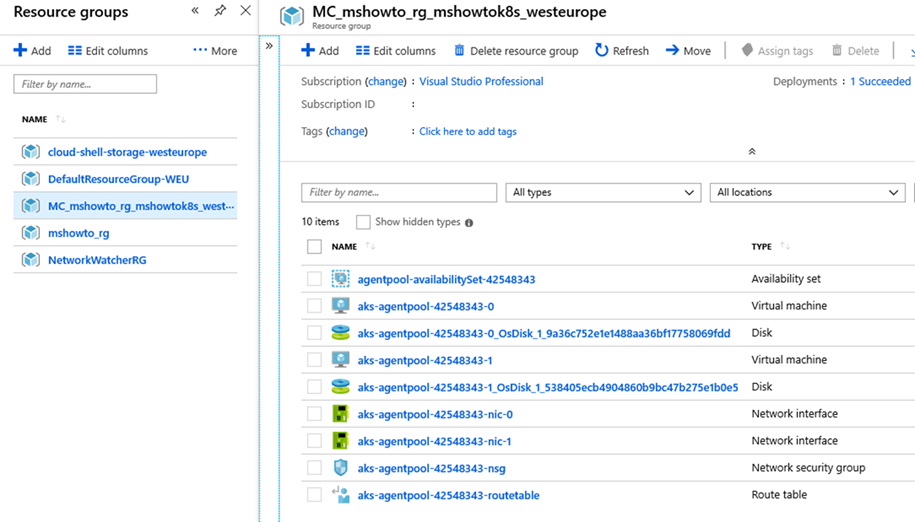This screenshot has height=522, width=915.
Task: Check the aks-agentpool-42548343-0 VM checkbox
Action: click(314, 306)
